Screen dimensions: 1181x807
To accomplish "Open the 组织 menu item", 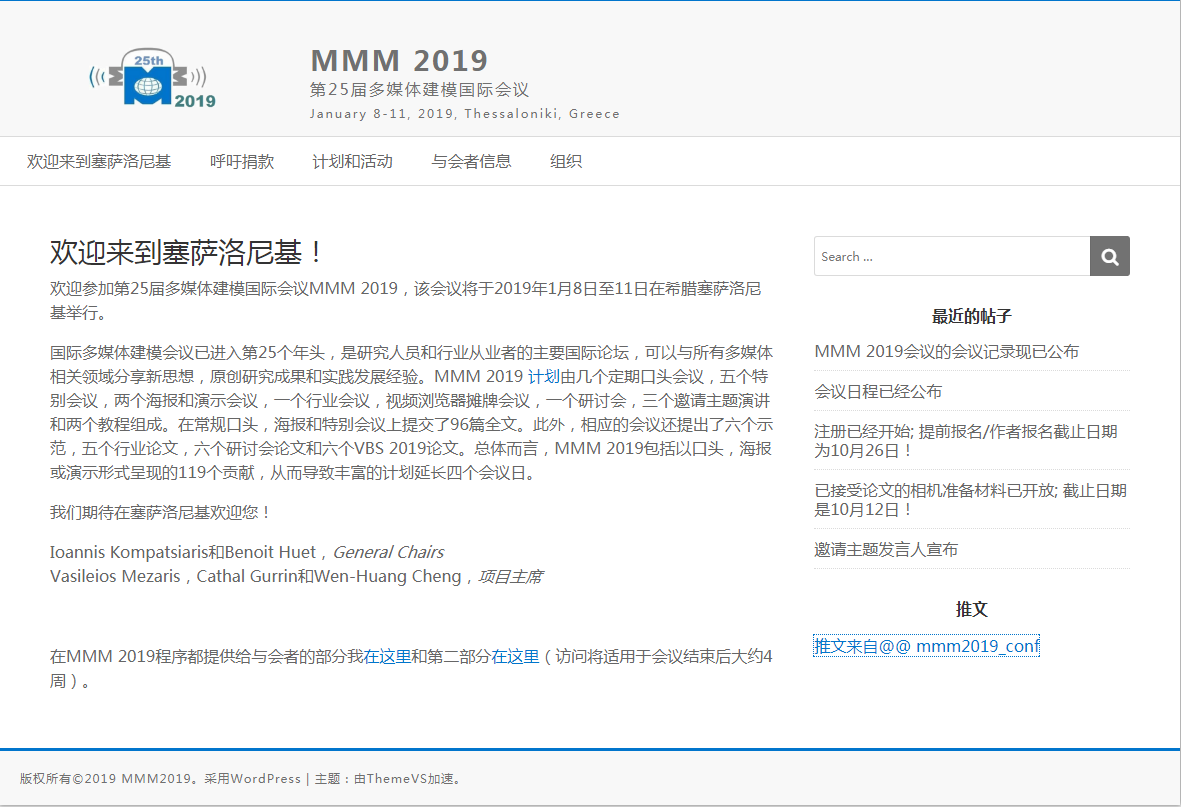I will pos(566,161).
